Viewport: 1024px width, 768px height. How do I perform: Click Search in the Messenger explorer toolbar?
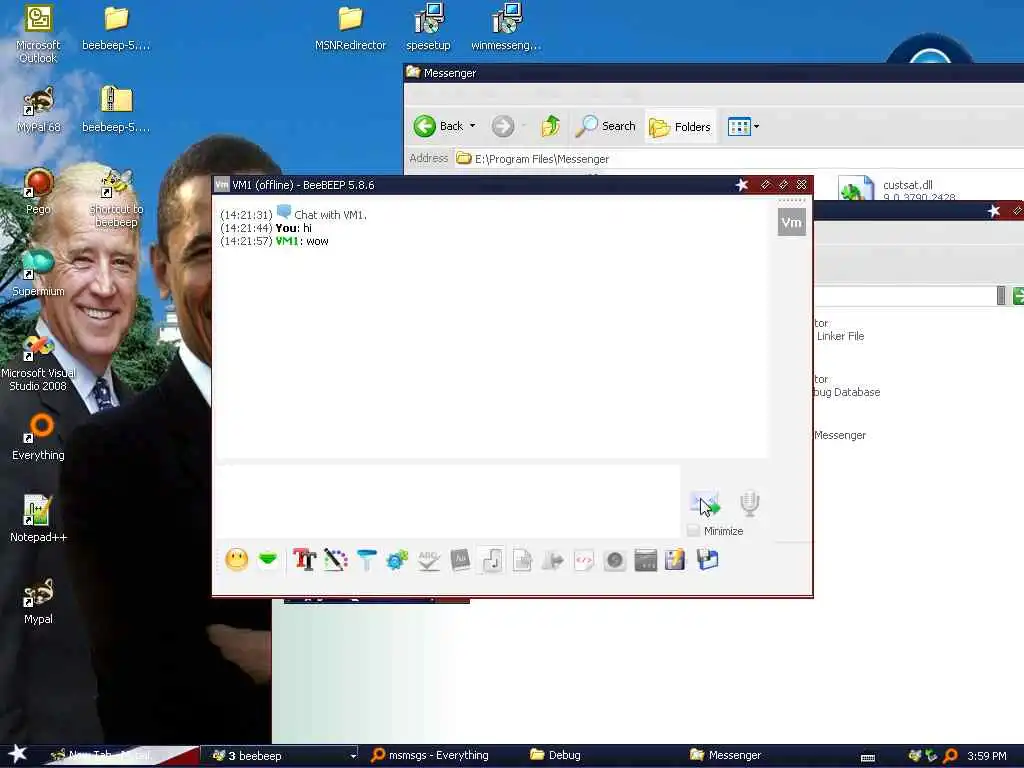tap(605, 126)
